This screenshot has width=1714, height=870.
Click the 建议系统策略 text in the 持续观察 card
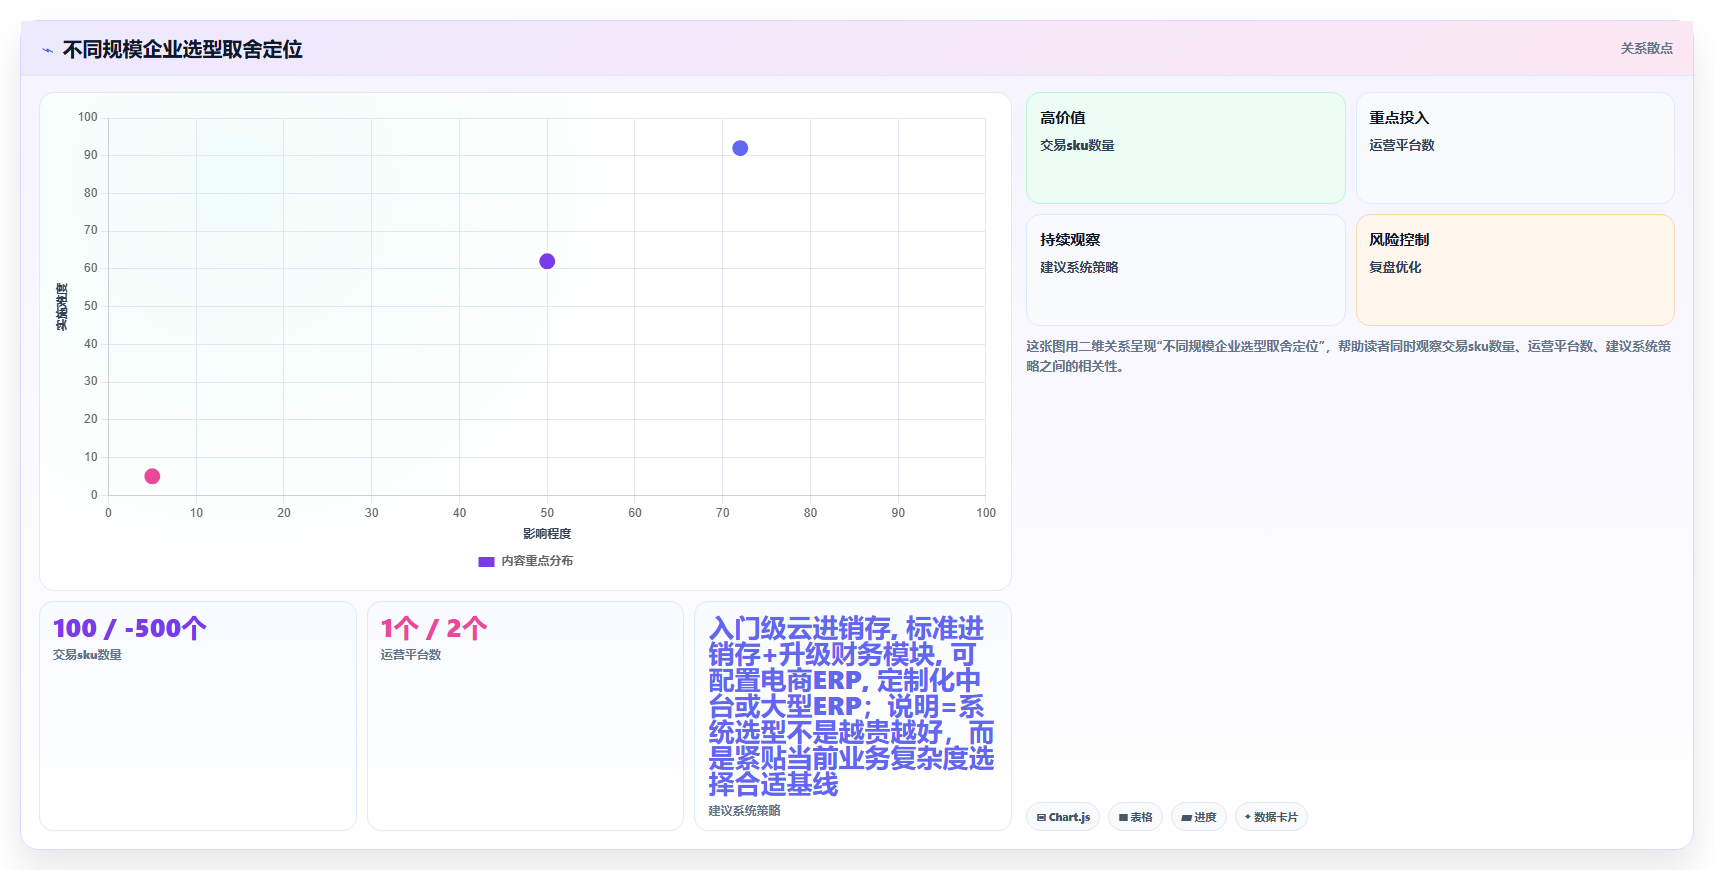coord(1079,267)
